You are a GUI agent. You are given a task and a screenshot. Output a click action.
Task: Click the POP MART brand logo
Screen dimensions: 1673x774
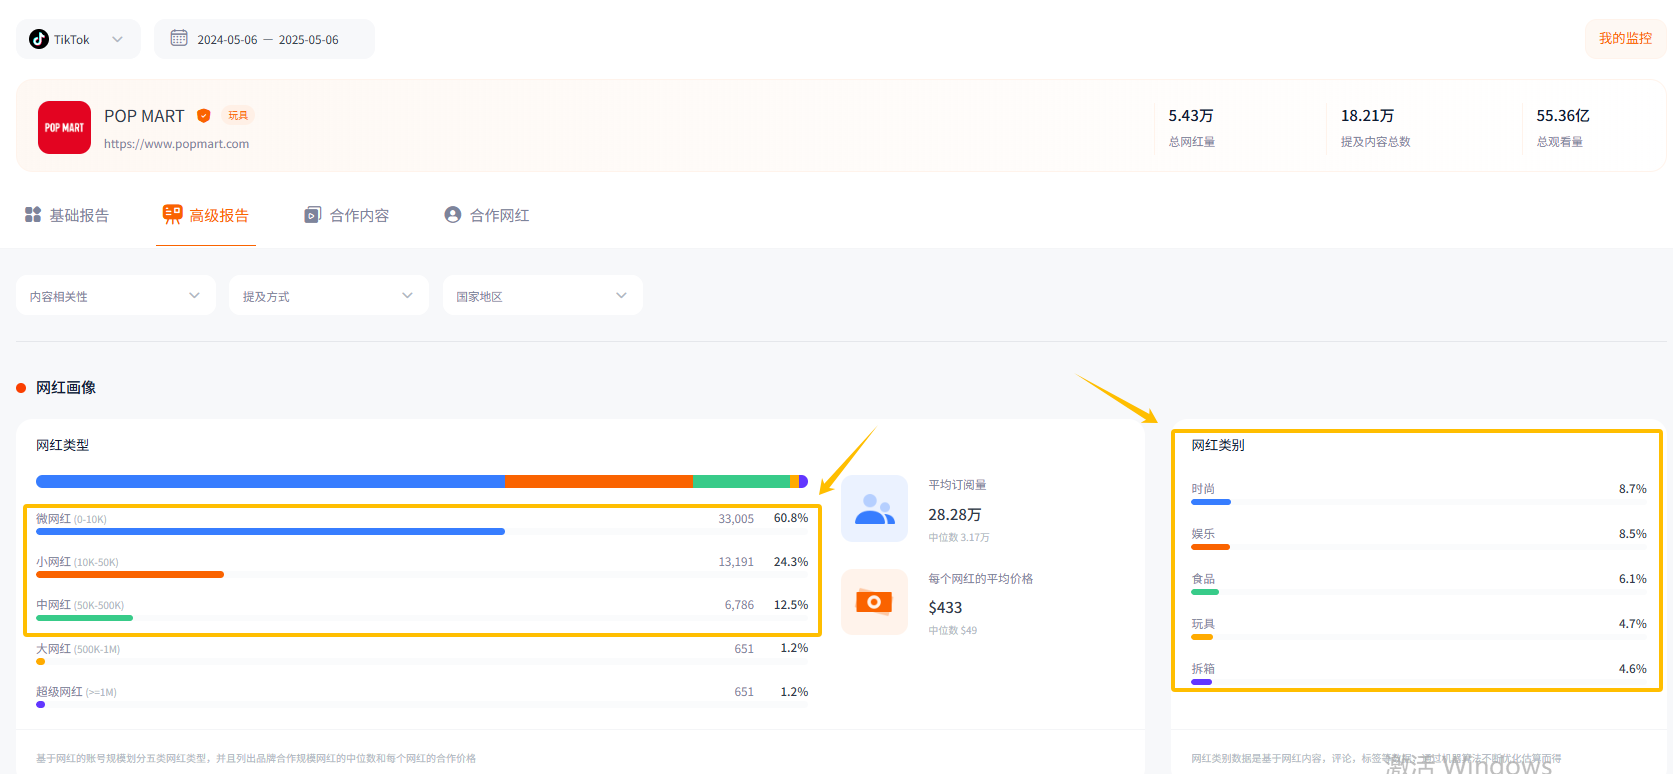(64, 128)
